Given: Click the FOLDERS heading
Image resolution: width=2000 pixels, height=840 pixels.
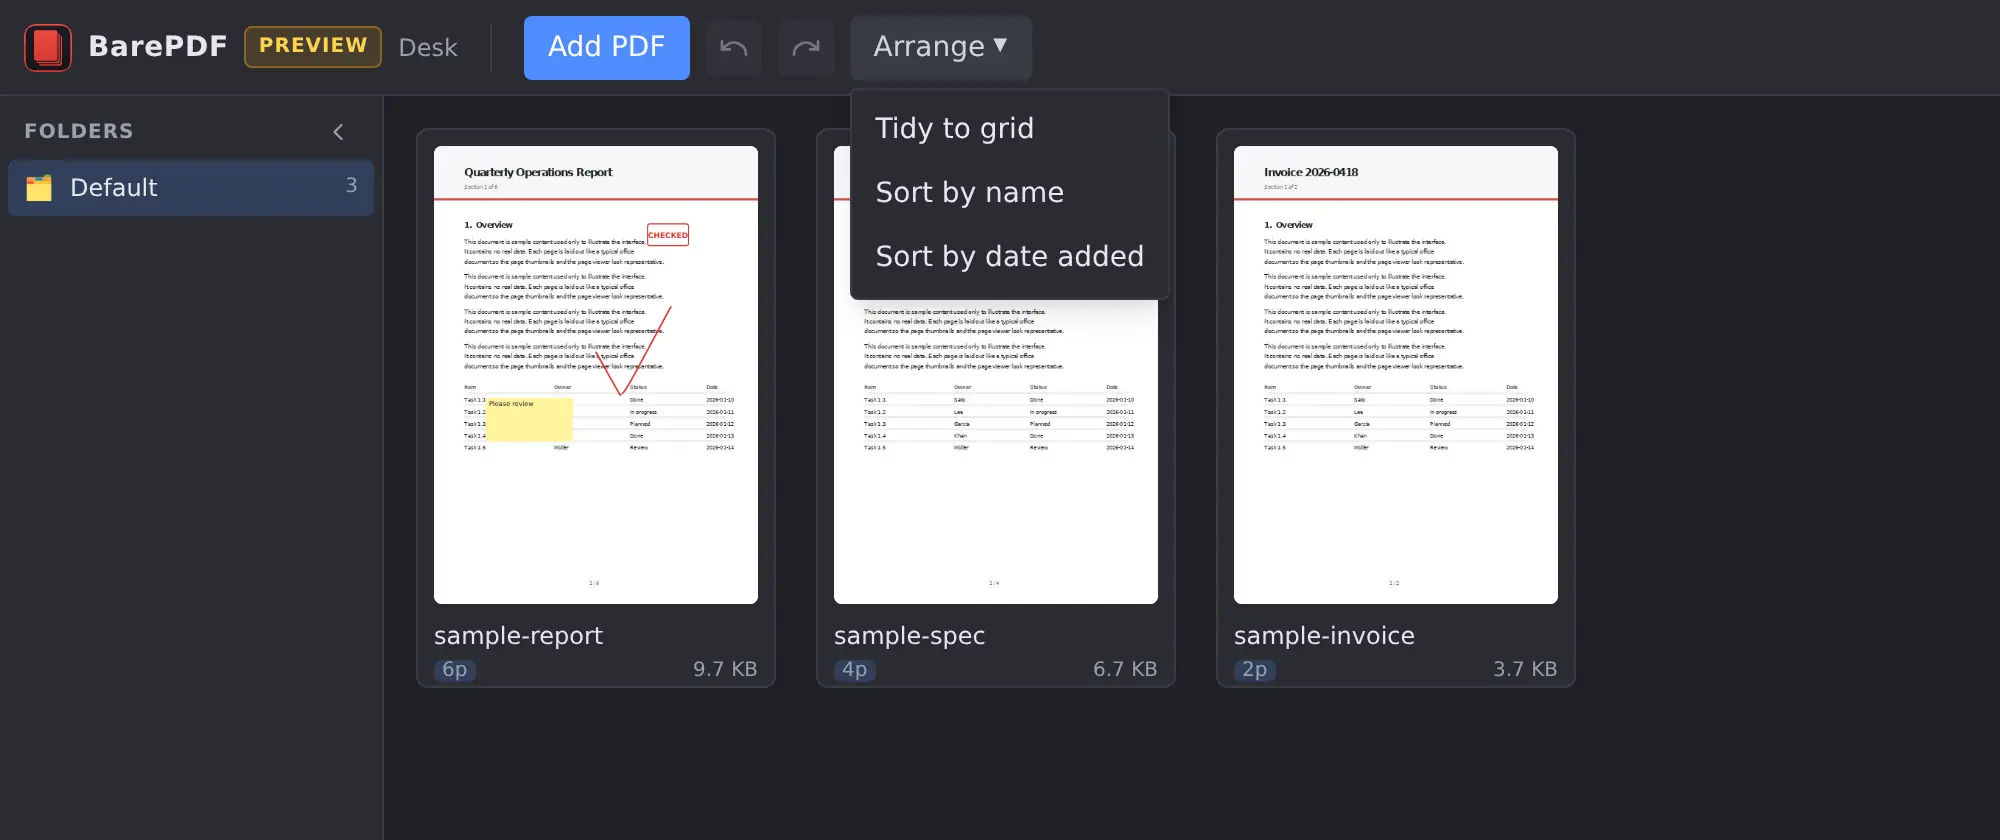Looking at the screenshot, I should coord(79,131).
